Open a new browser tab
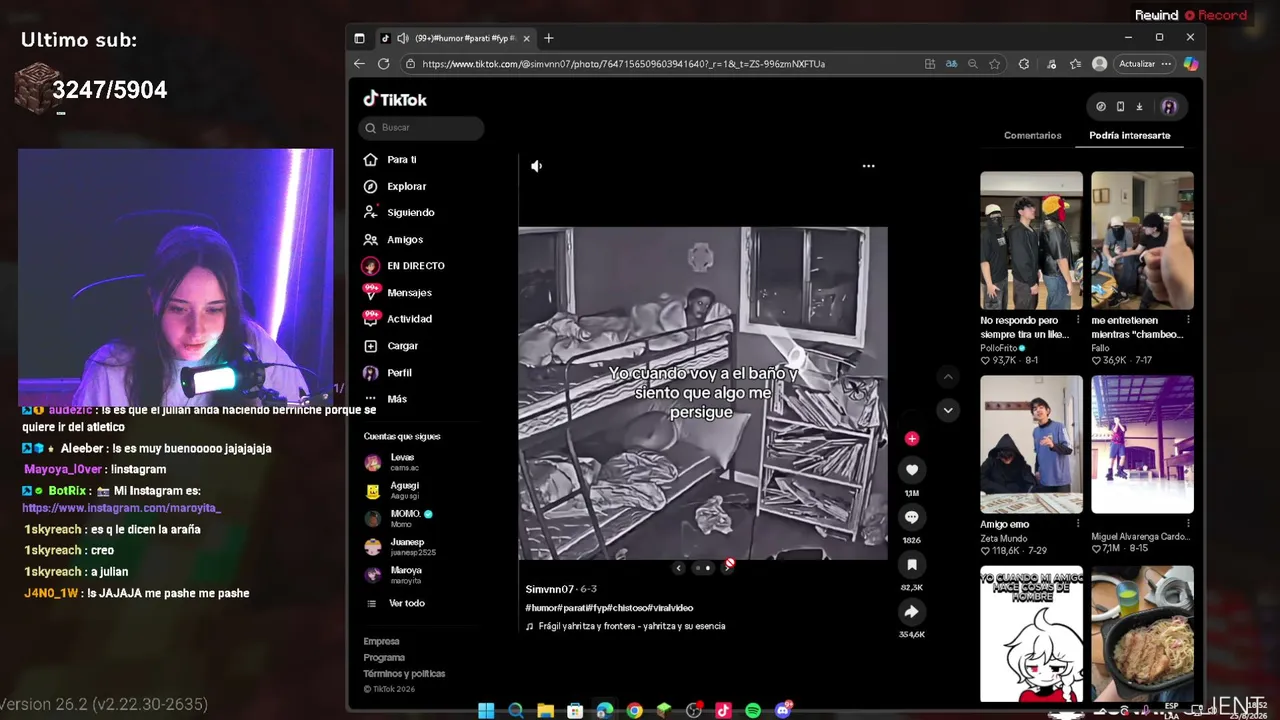 tap(548, 38)
